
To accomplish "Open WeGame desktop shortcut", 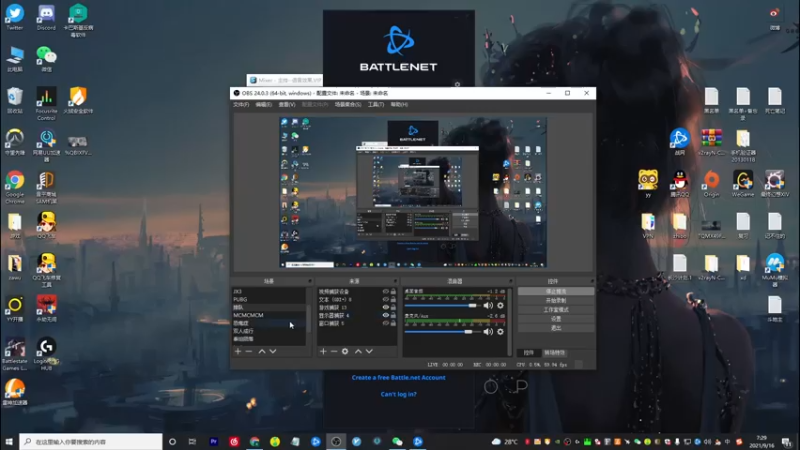I will point(743,184).
